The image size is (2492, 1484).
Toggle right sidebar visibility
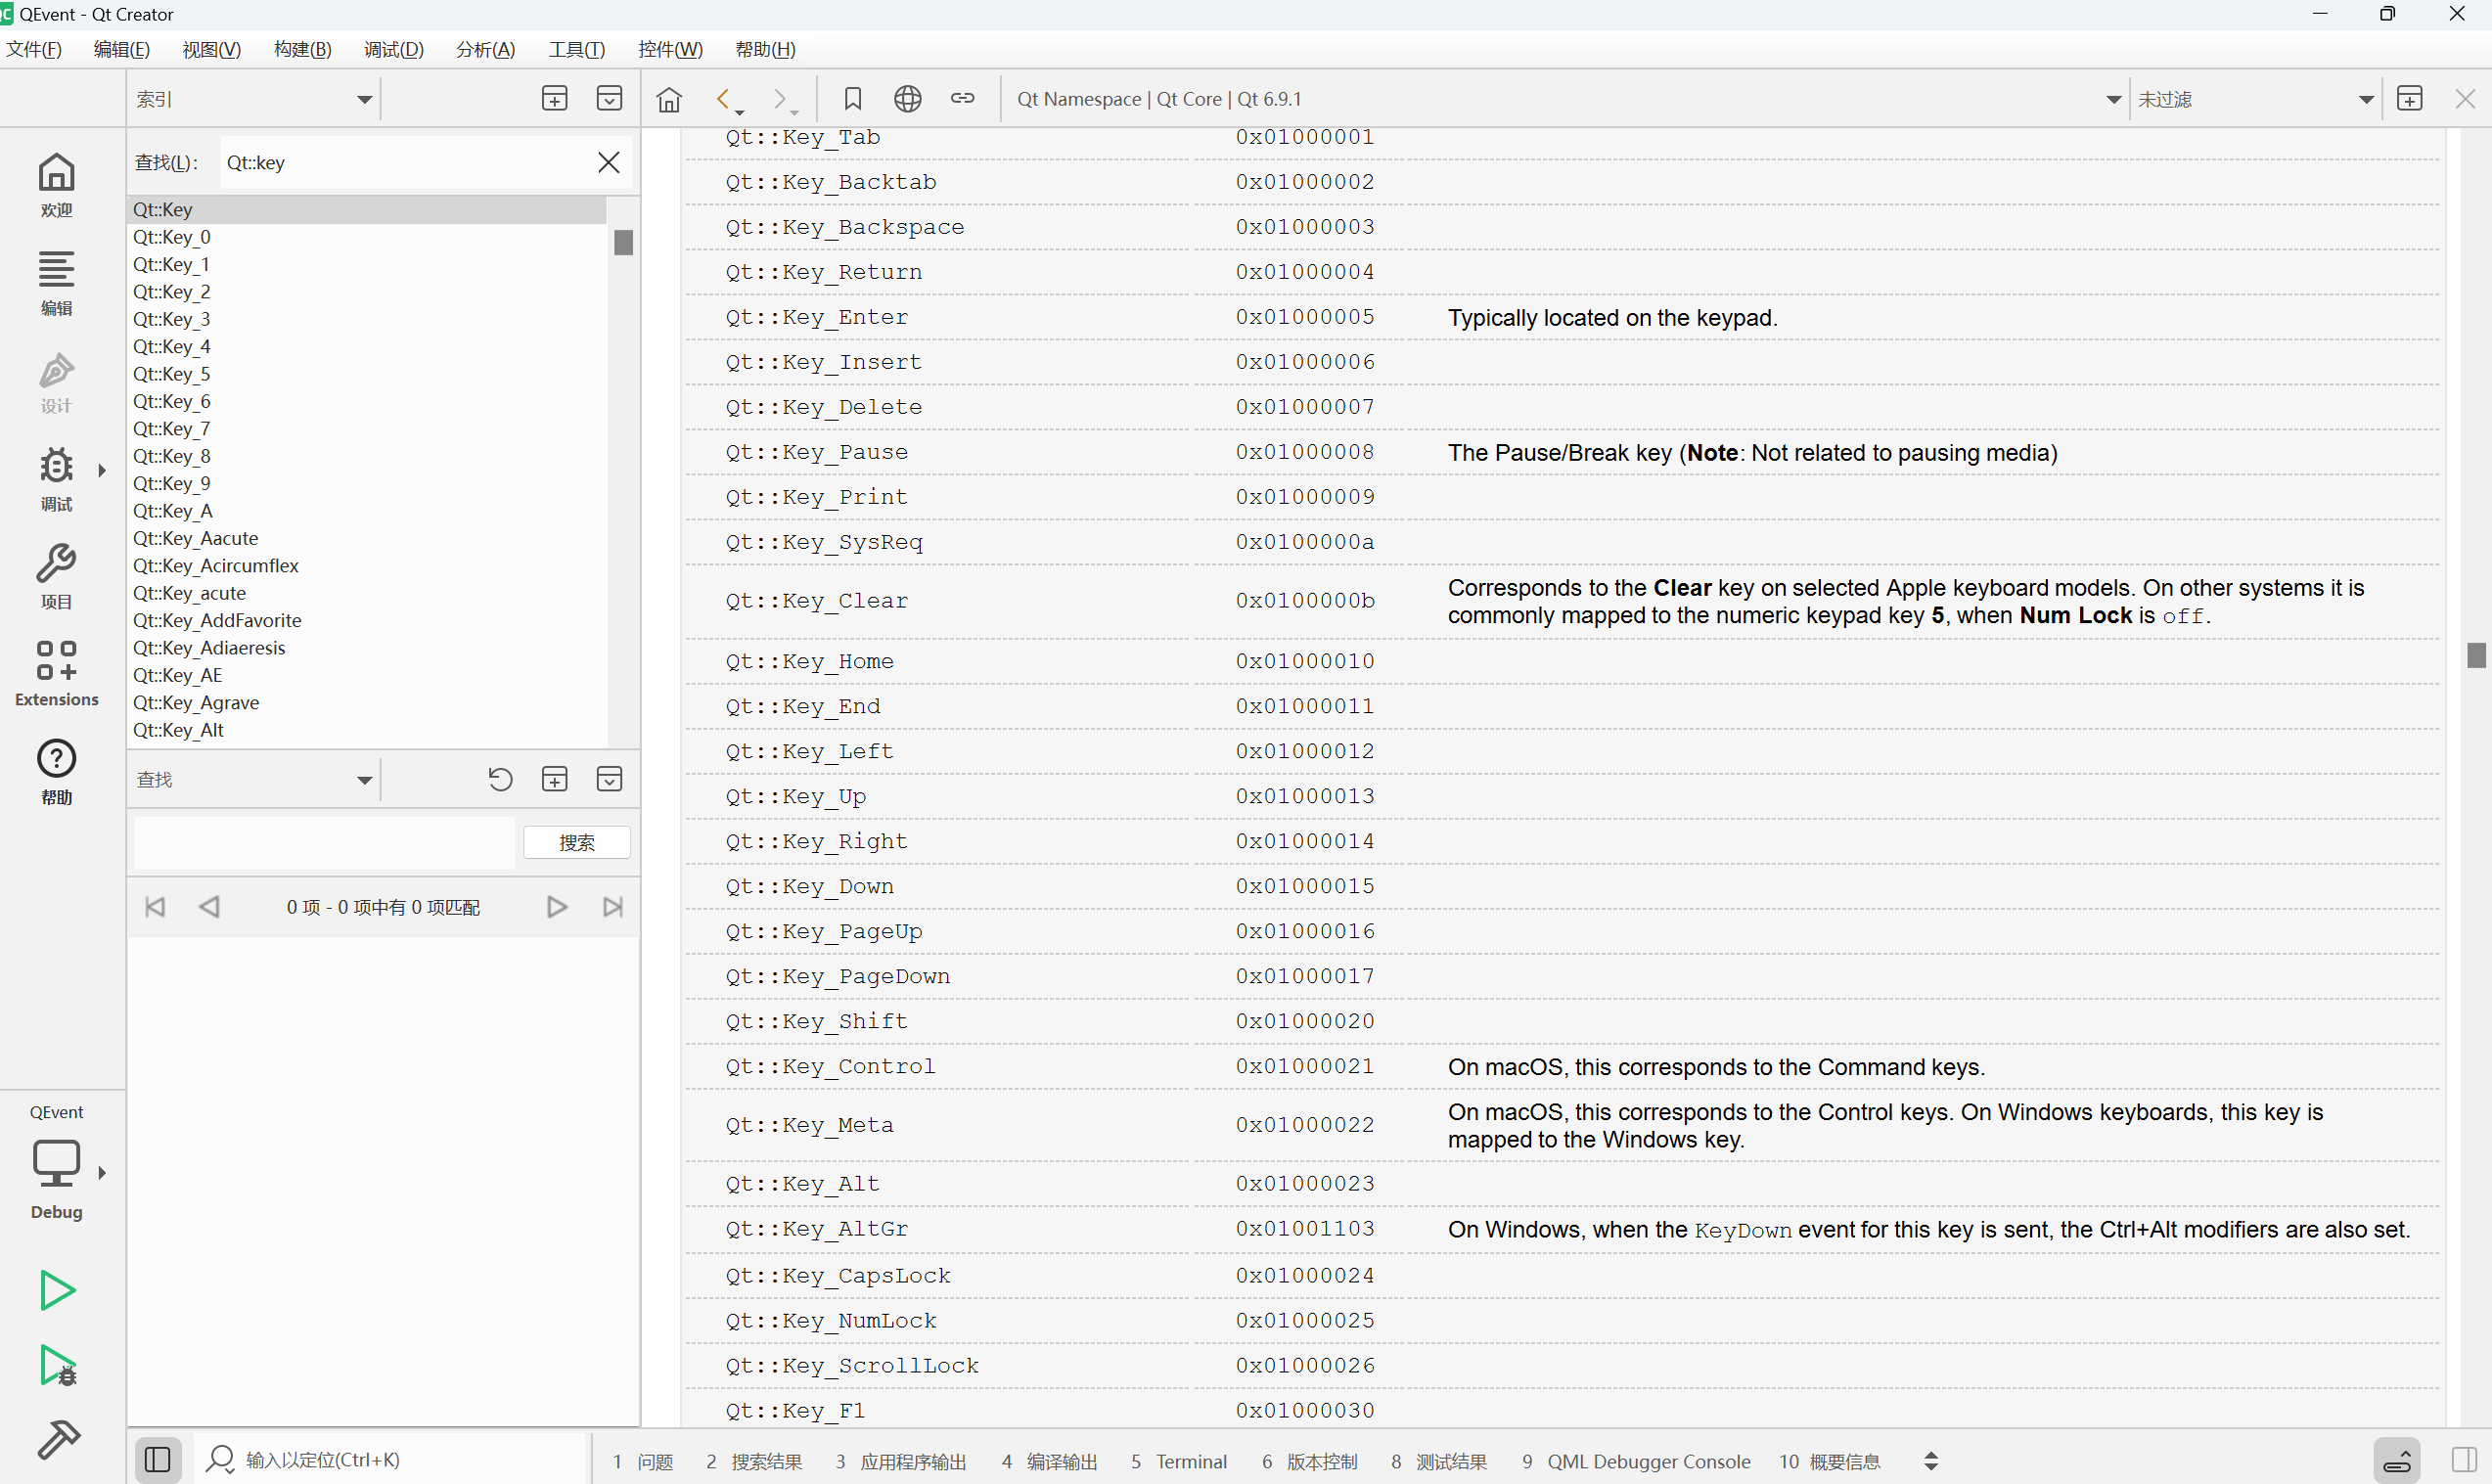pyautogui.click(x=2464, y=1460)
